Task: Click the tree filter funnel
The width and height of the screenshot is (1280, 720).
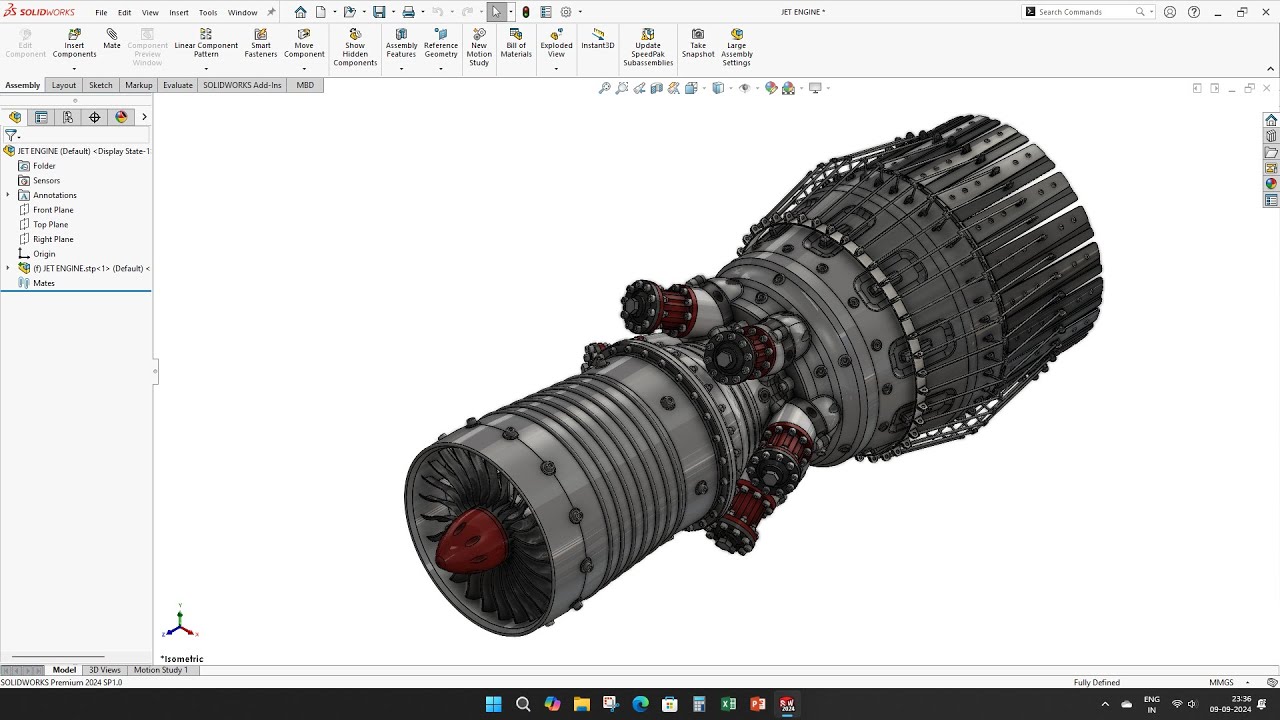Action: pyautogui.click(x=11, y=135)
